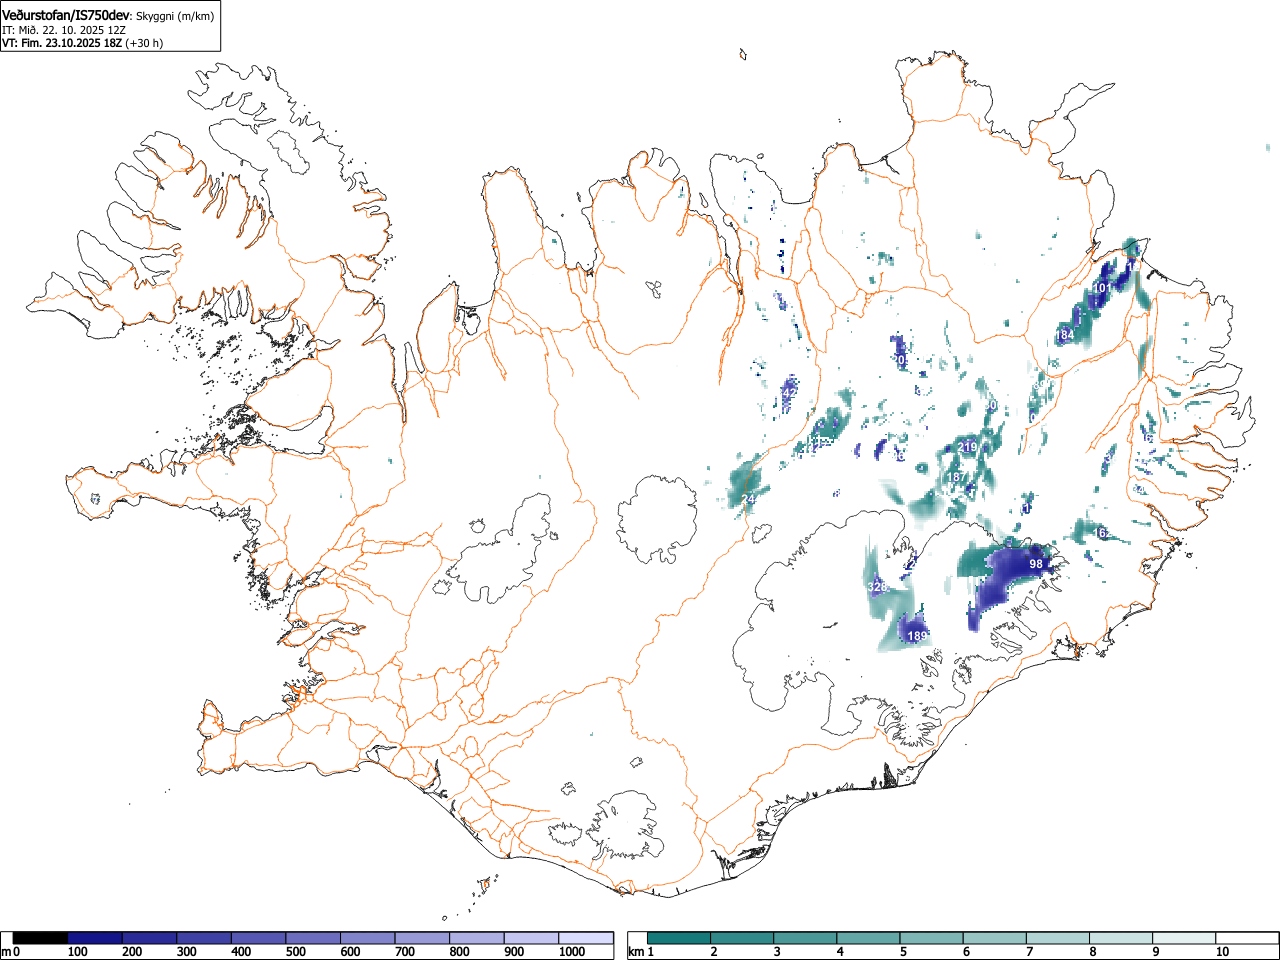Image resolution: width=1280 pixels, height=960 pixels.
Task: Select the 'VT: Fim. 23.10.2025 18Z' line
Action: 62,43
